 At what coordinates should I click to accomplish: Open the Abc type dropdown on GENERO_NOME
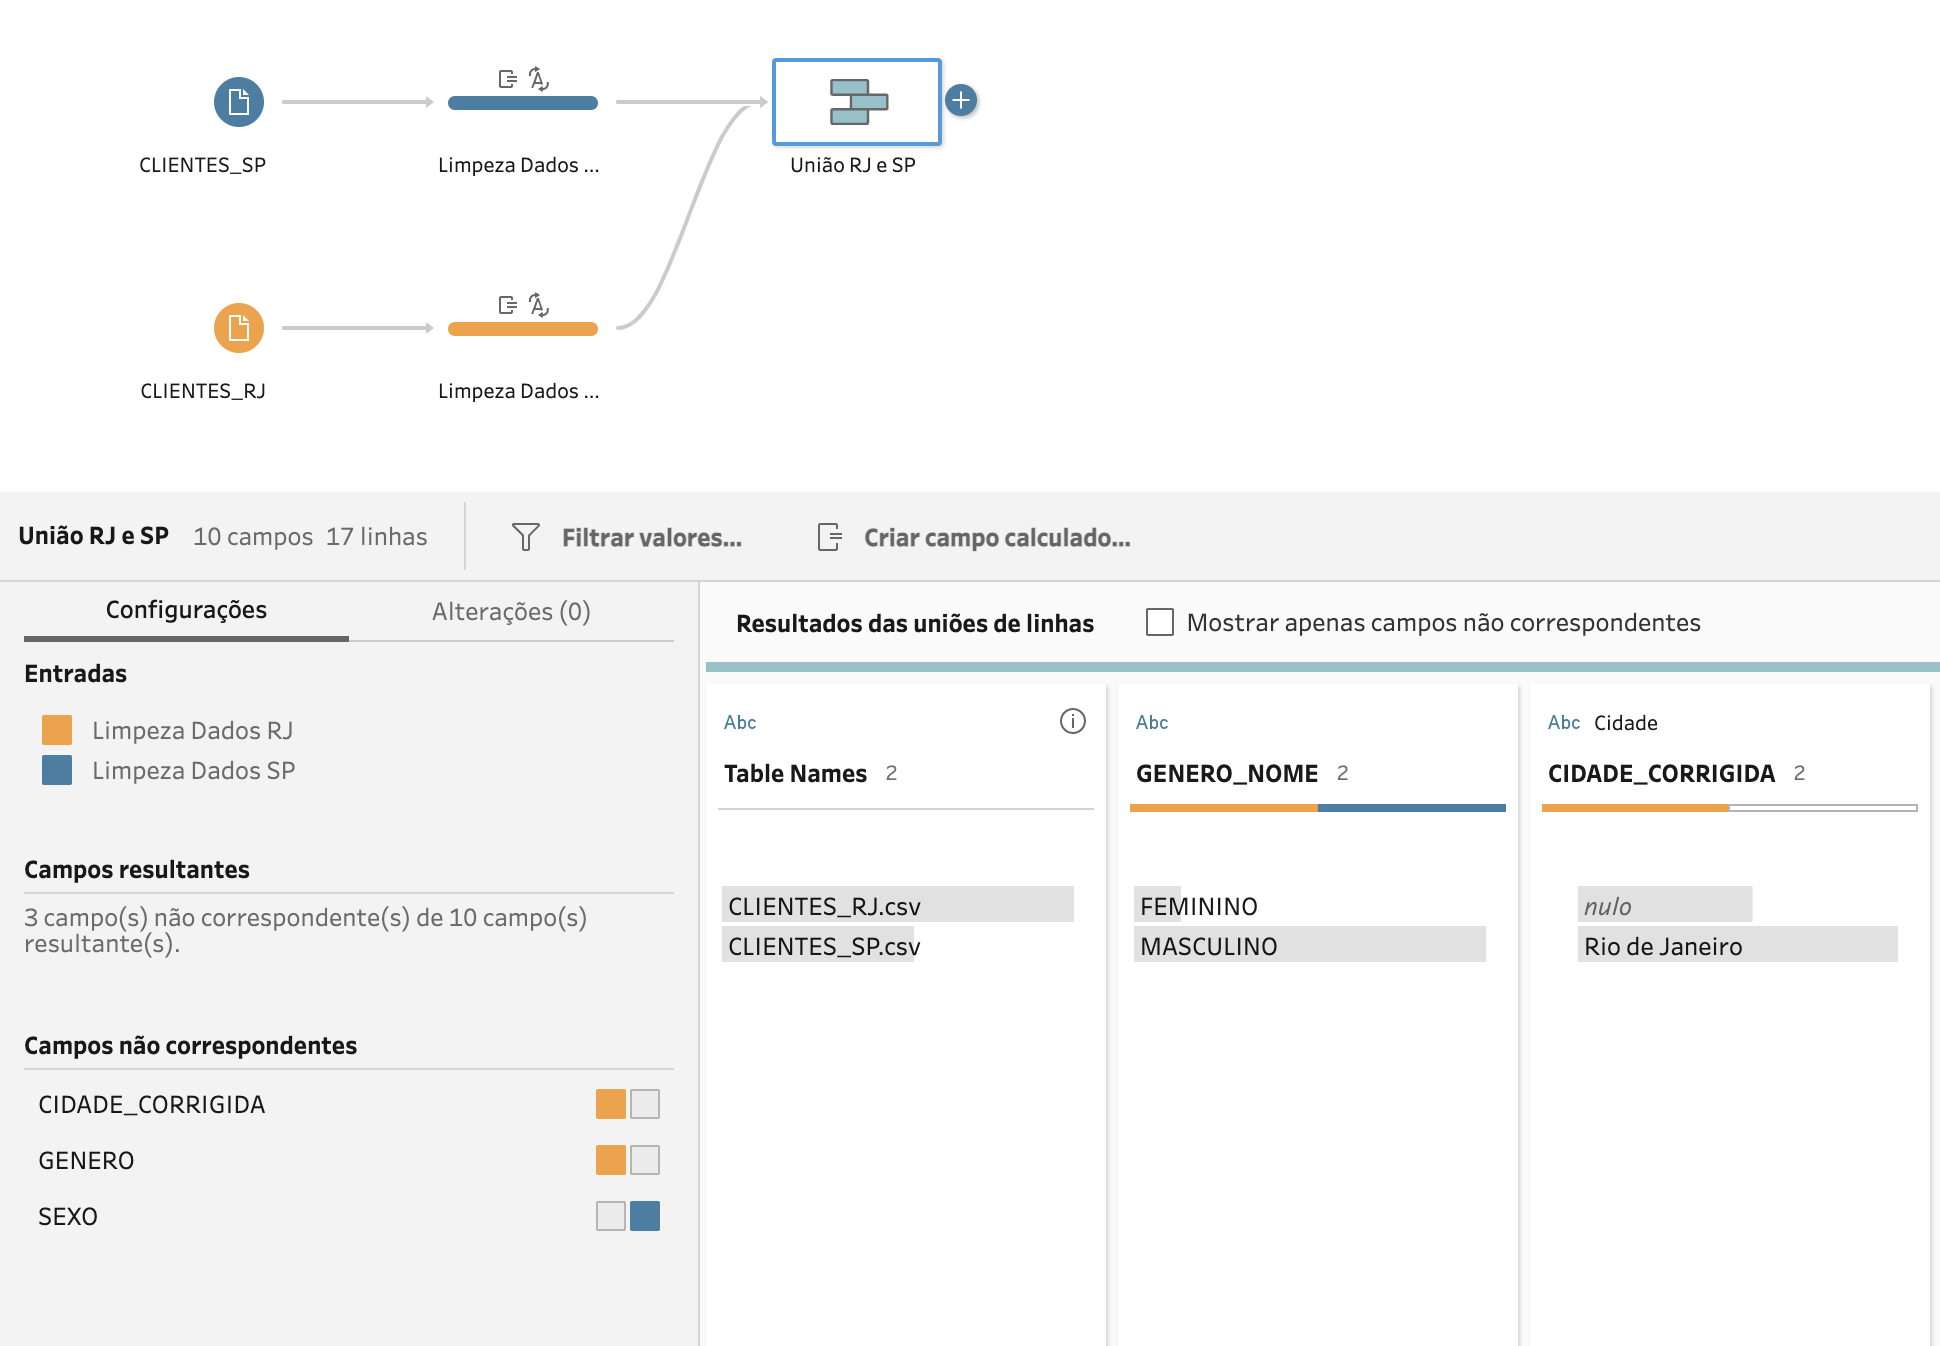pos(1151,721)
